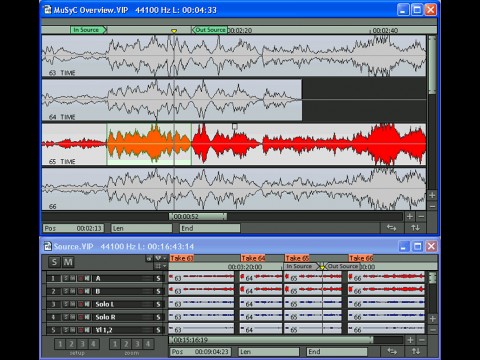
Task: Select the 64 TIME waveform track
Action: (x=172, y=100)
